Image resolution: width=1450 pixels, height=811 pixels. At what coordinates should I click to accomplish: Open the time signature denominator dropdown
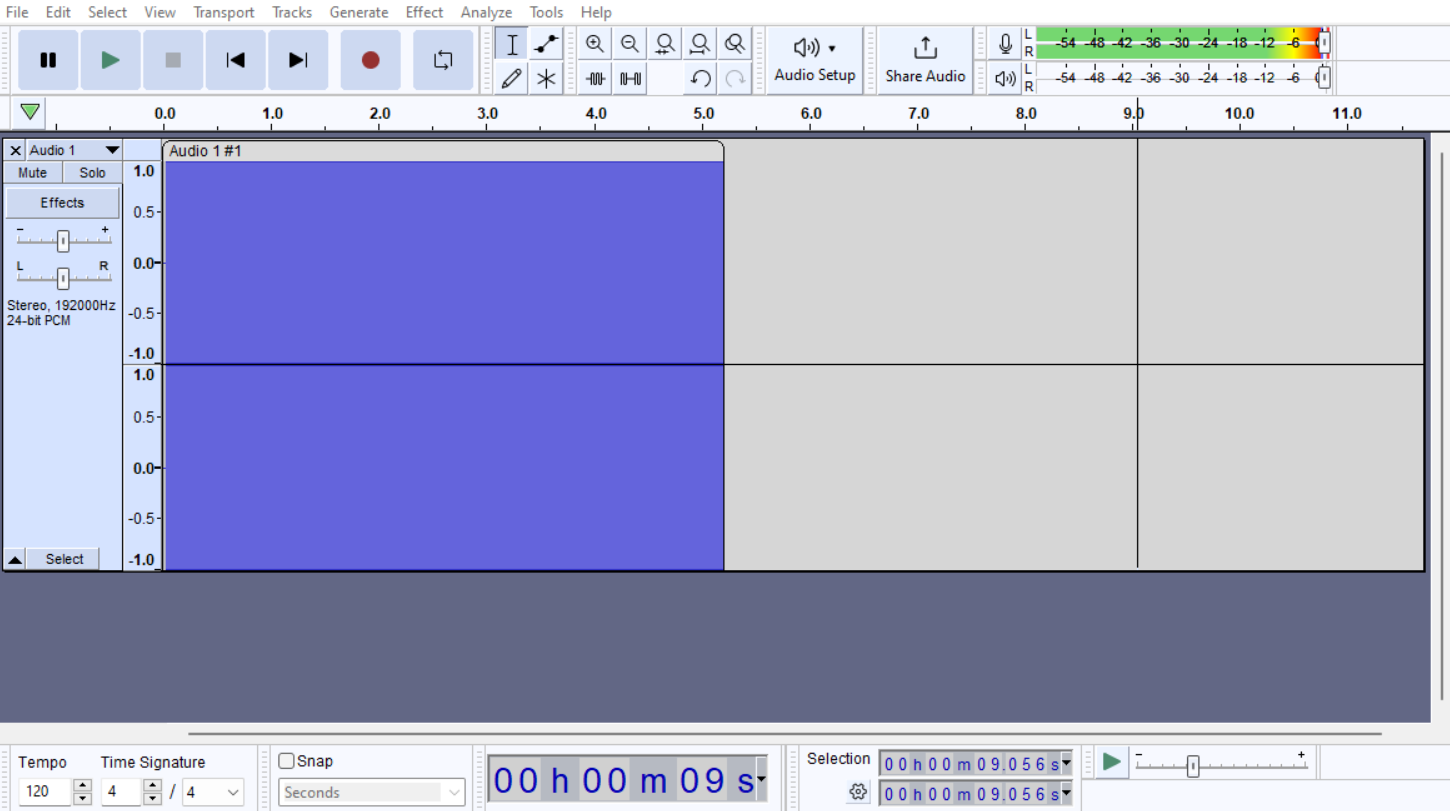click(213, 792)
